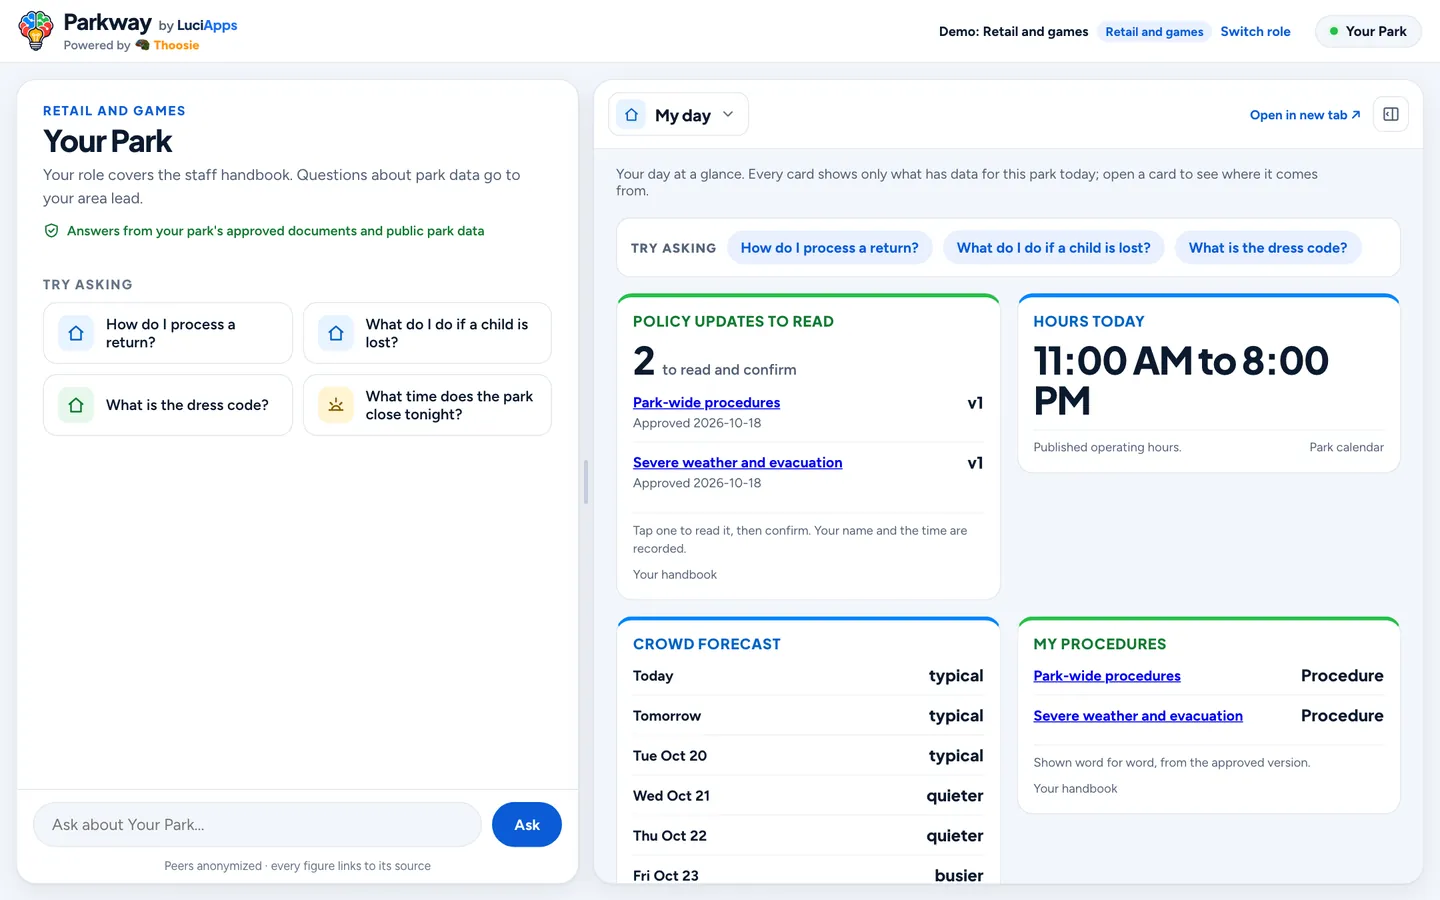Click the Retail and games role badge

[x=1154, y=32]
